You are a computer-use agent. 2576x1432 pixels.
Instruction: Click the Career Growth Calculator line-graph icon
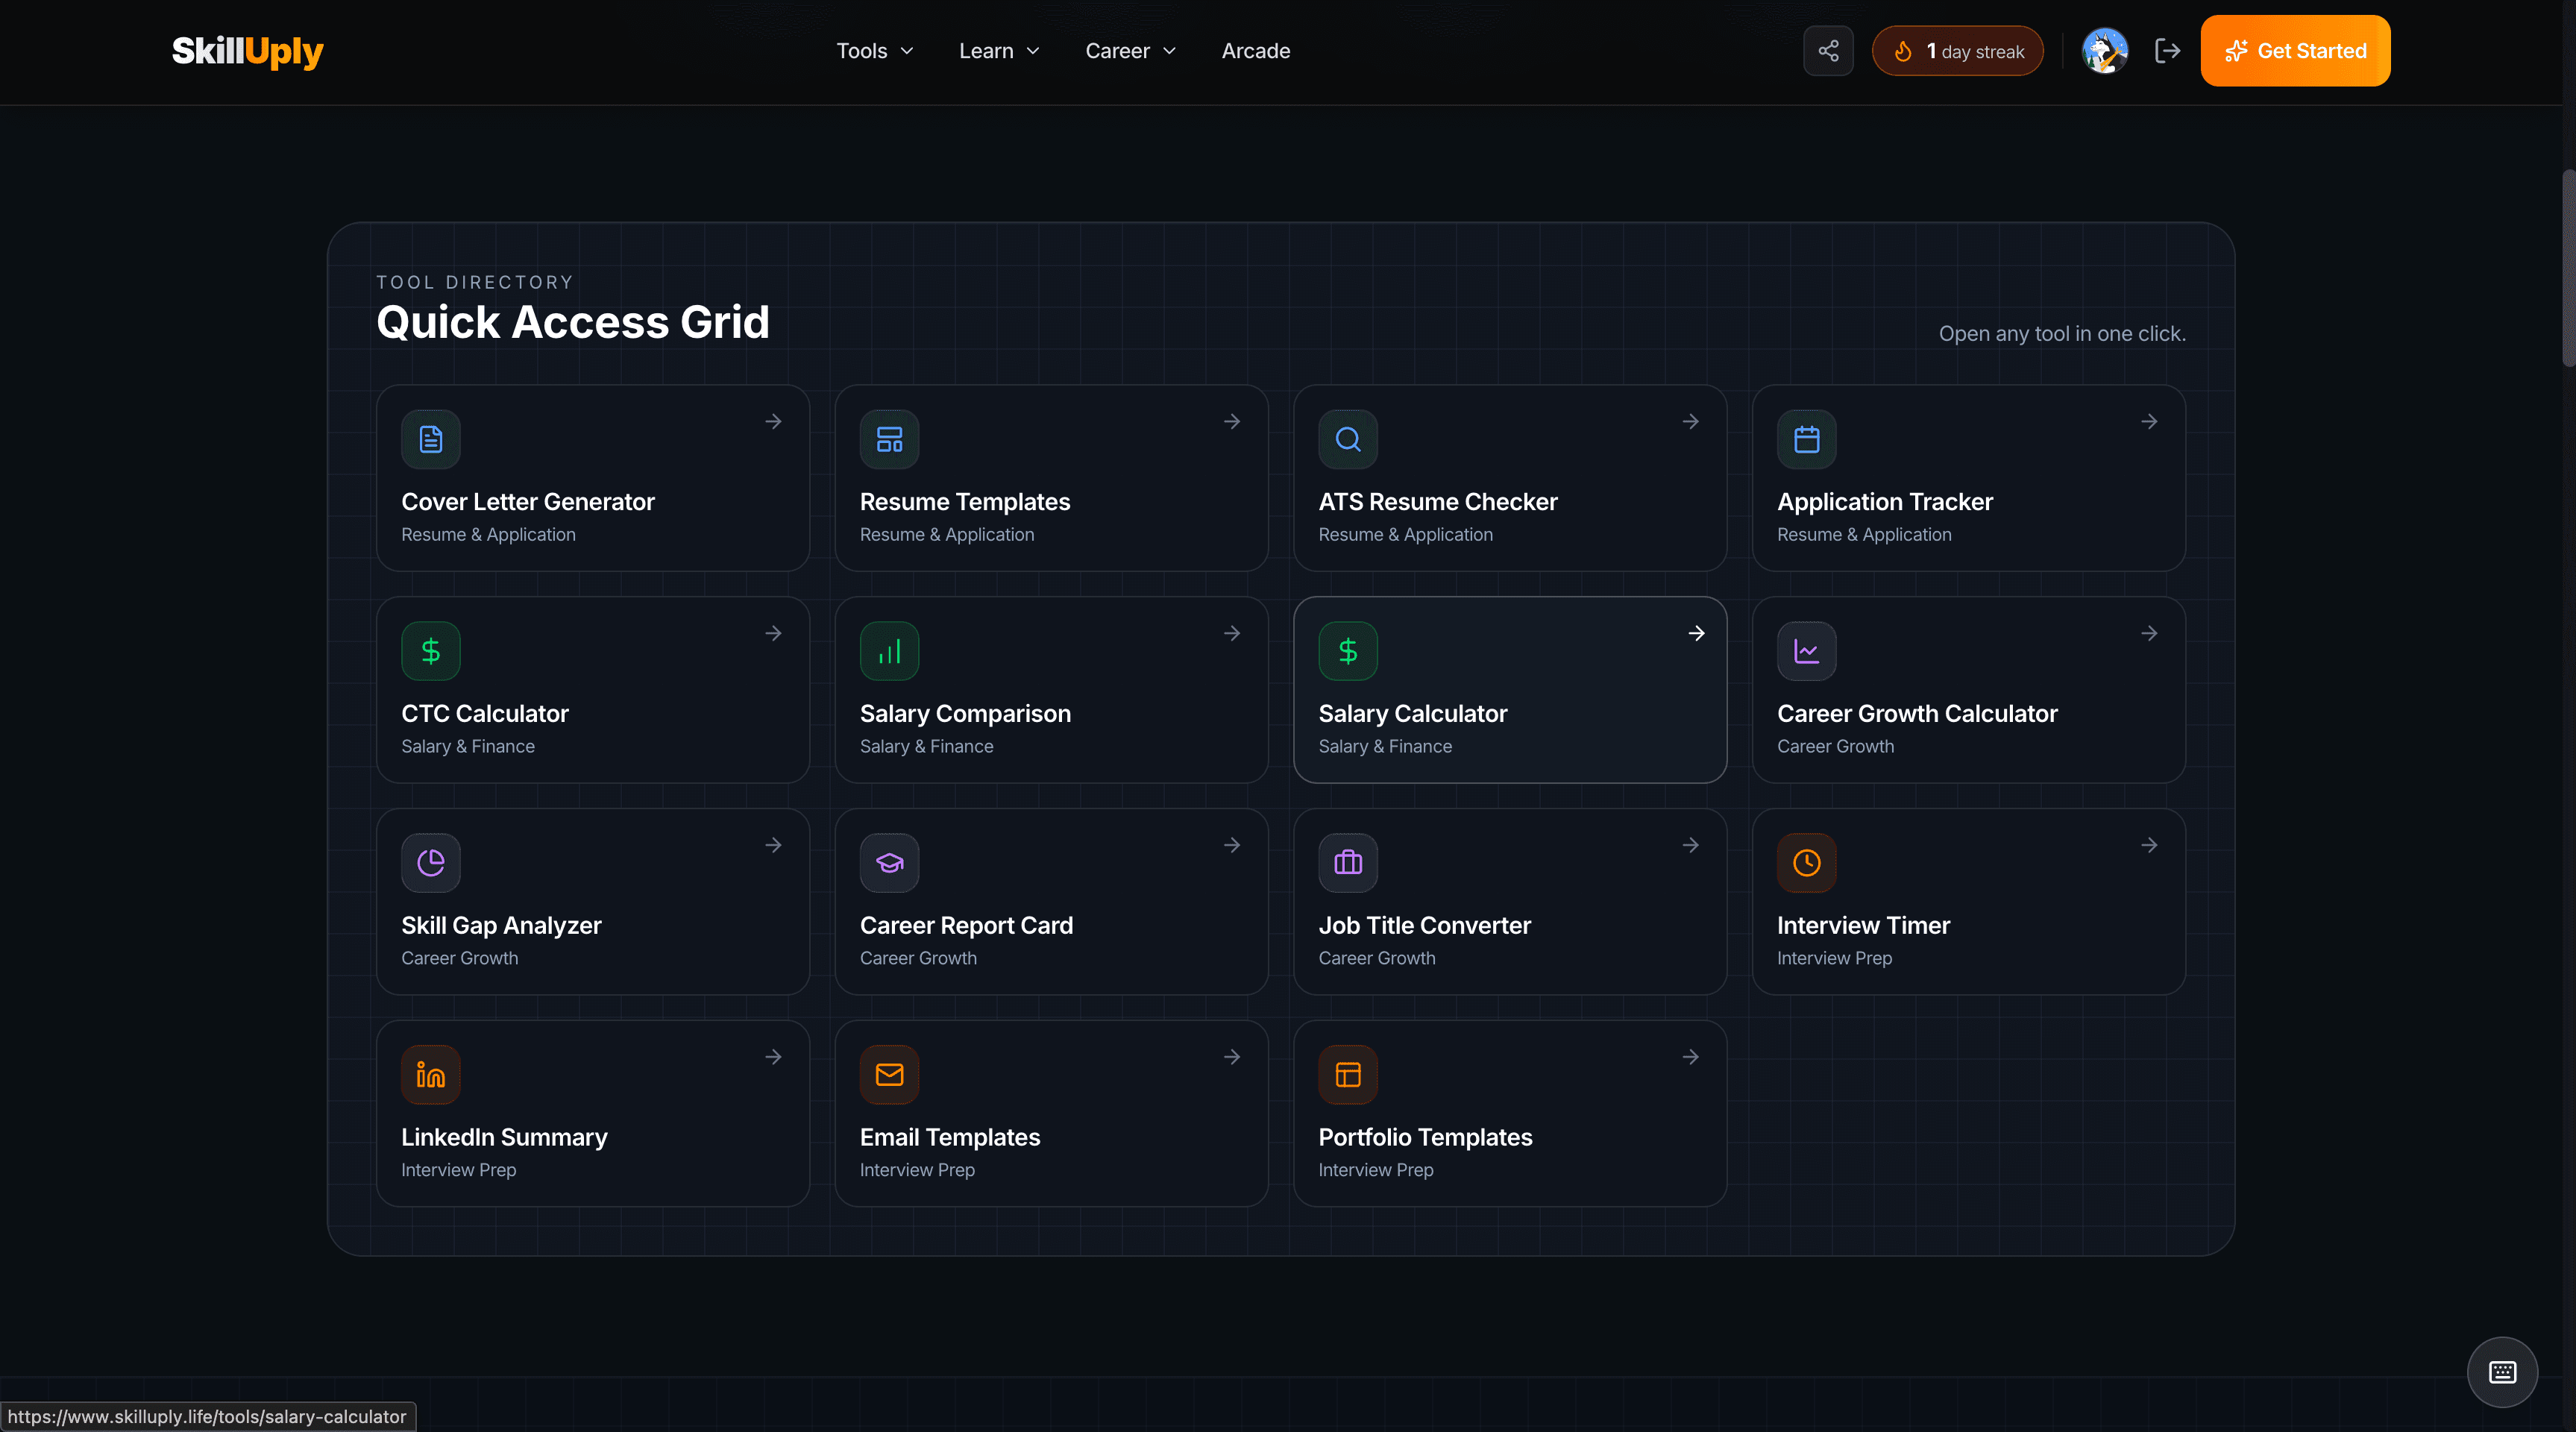(1806, 650)
